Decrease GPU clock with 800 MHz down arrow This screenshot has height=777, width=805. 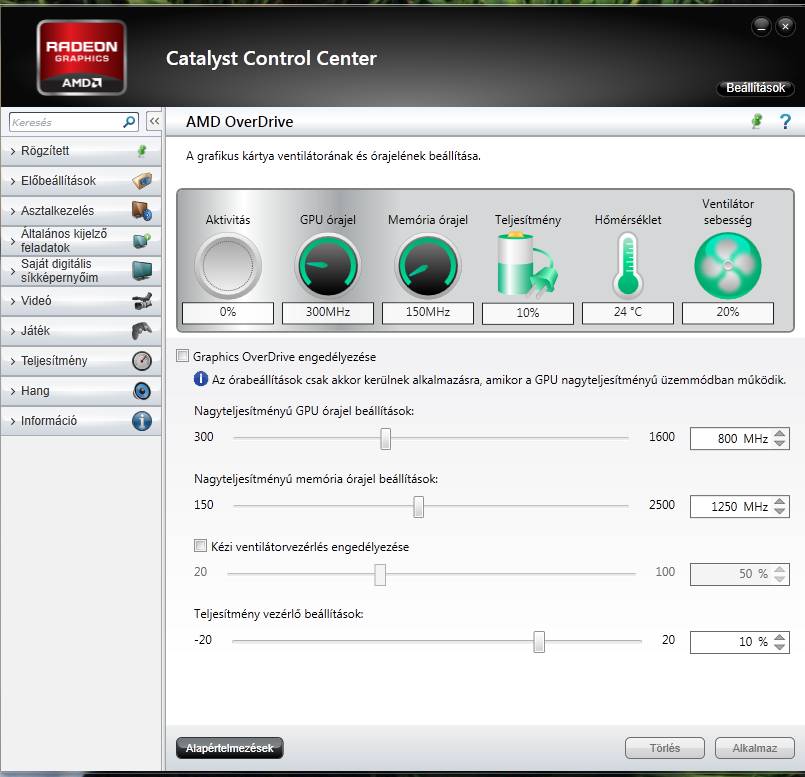pos(780,443)
